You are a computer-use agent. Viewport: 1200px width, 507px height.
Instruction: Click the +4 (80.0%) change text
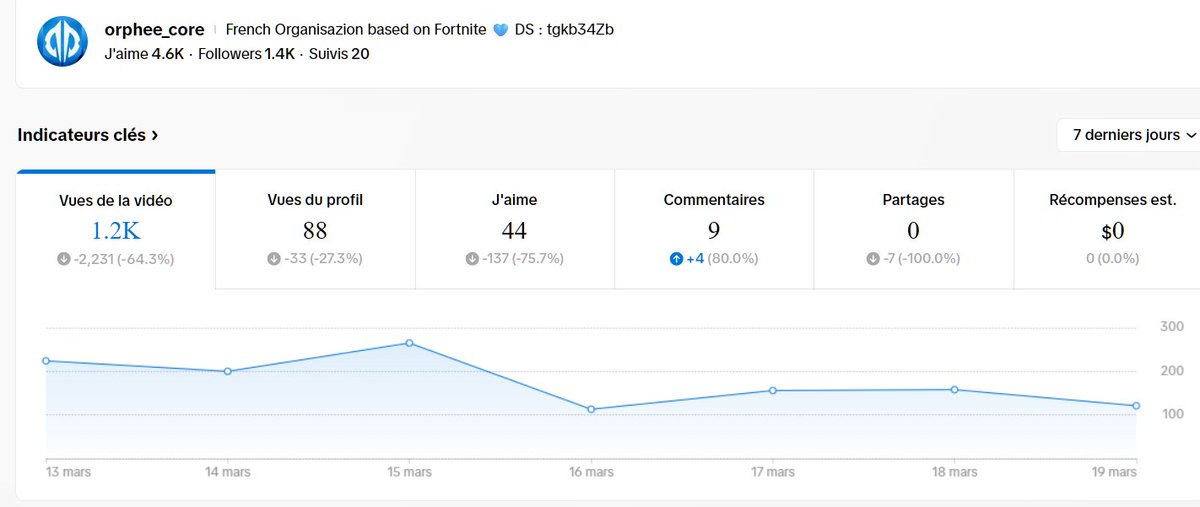coord(722,259)
